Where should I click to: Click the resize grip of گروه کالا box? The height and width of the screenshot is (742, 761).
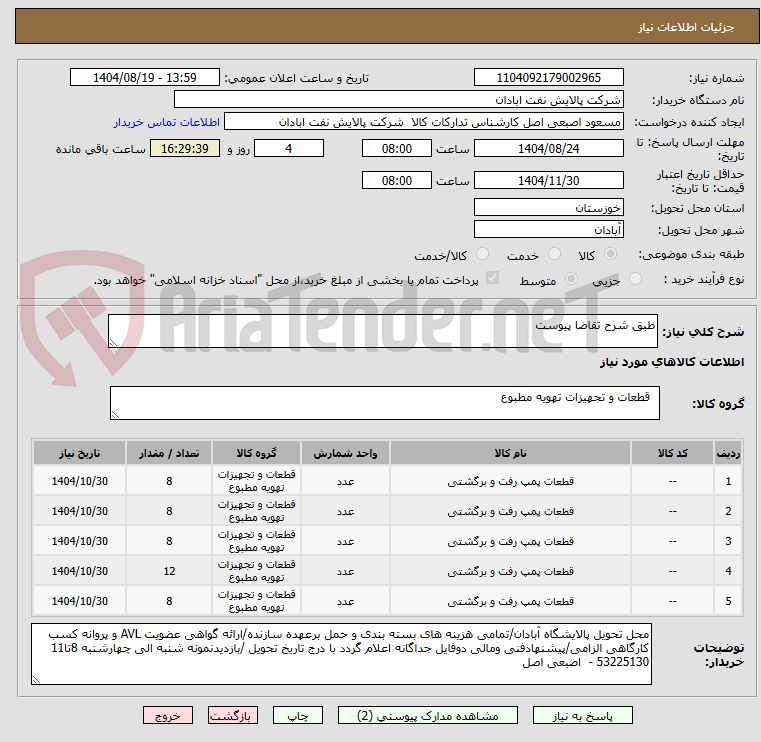click(x=116, y=415)
